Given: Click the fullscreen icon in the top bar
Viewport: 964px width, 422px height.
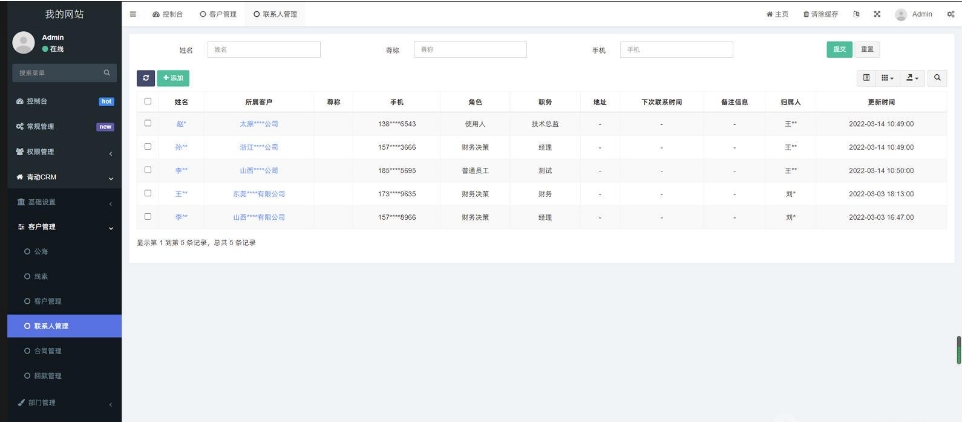Looking at the screenshot, I should pos(877,14).
